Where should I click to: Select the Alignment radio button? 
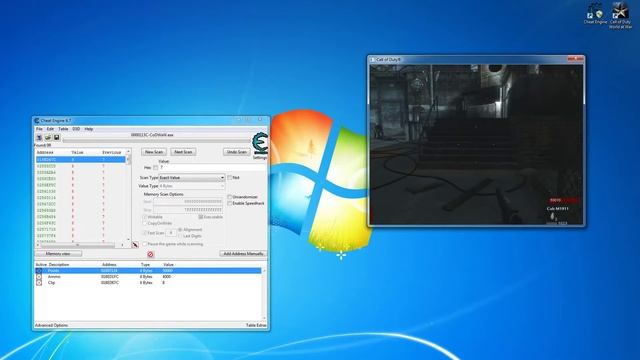pos(180,230)
